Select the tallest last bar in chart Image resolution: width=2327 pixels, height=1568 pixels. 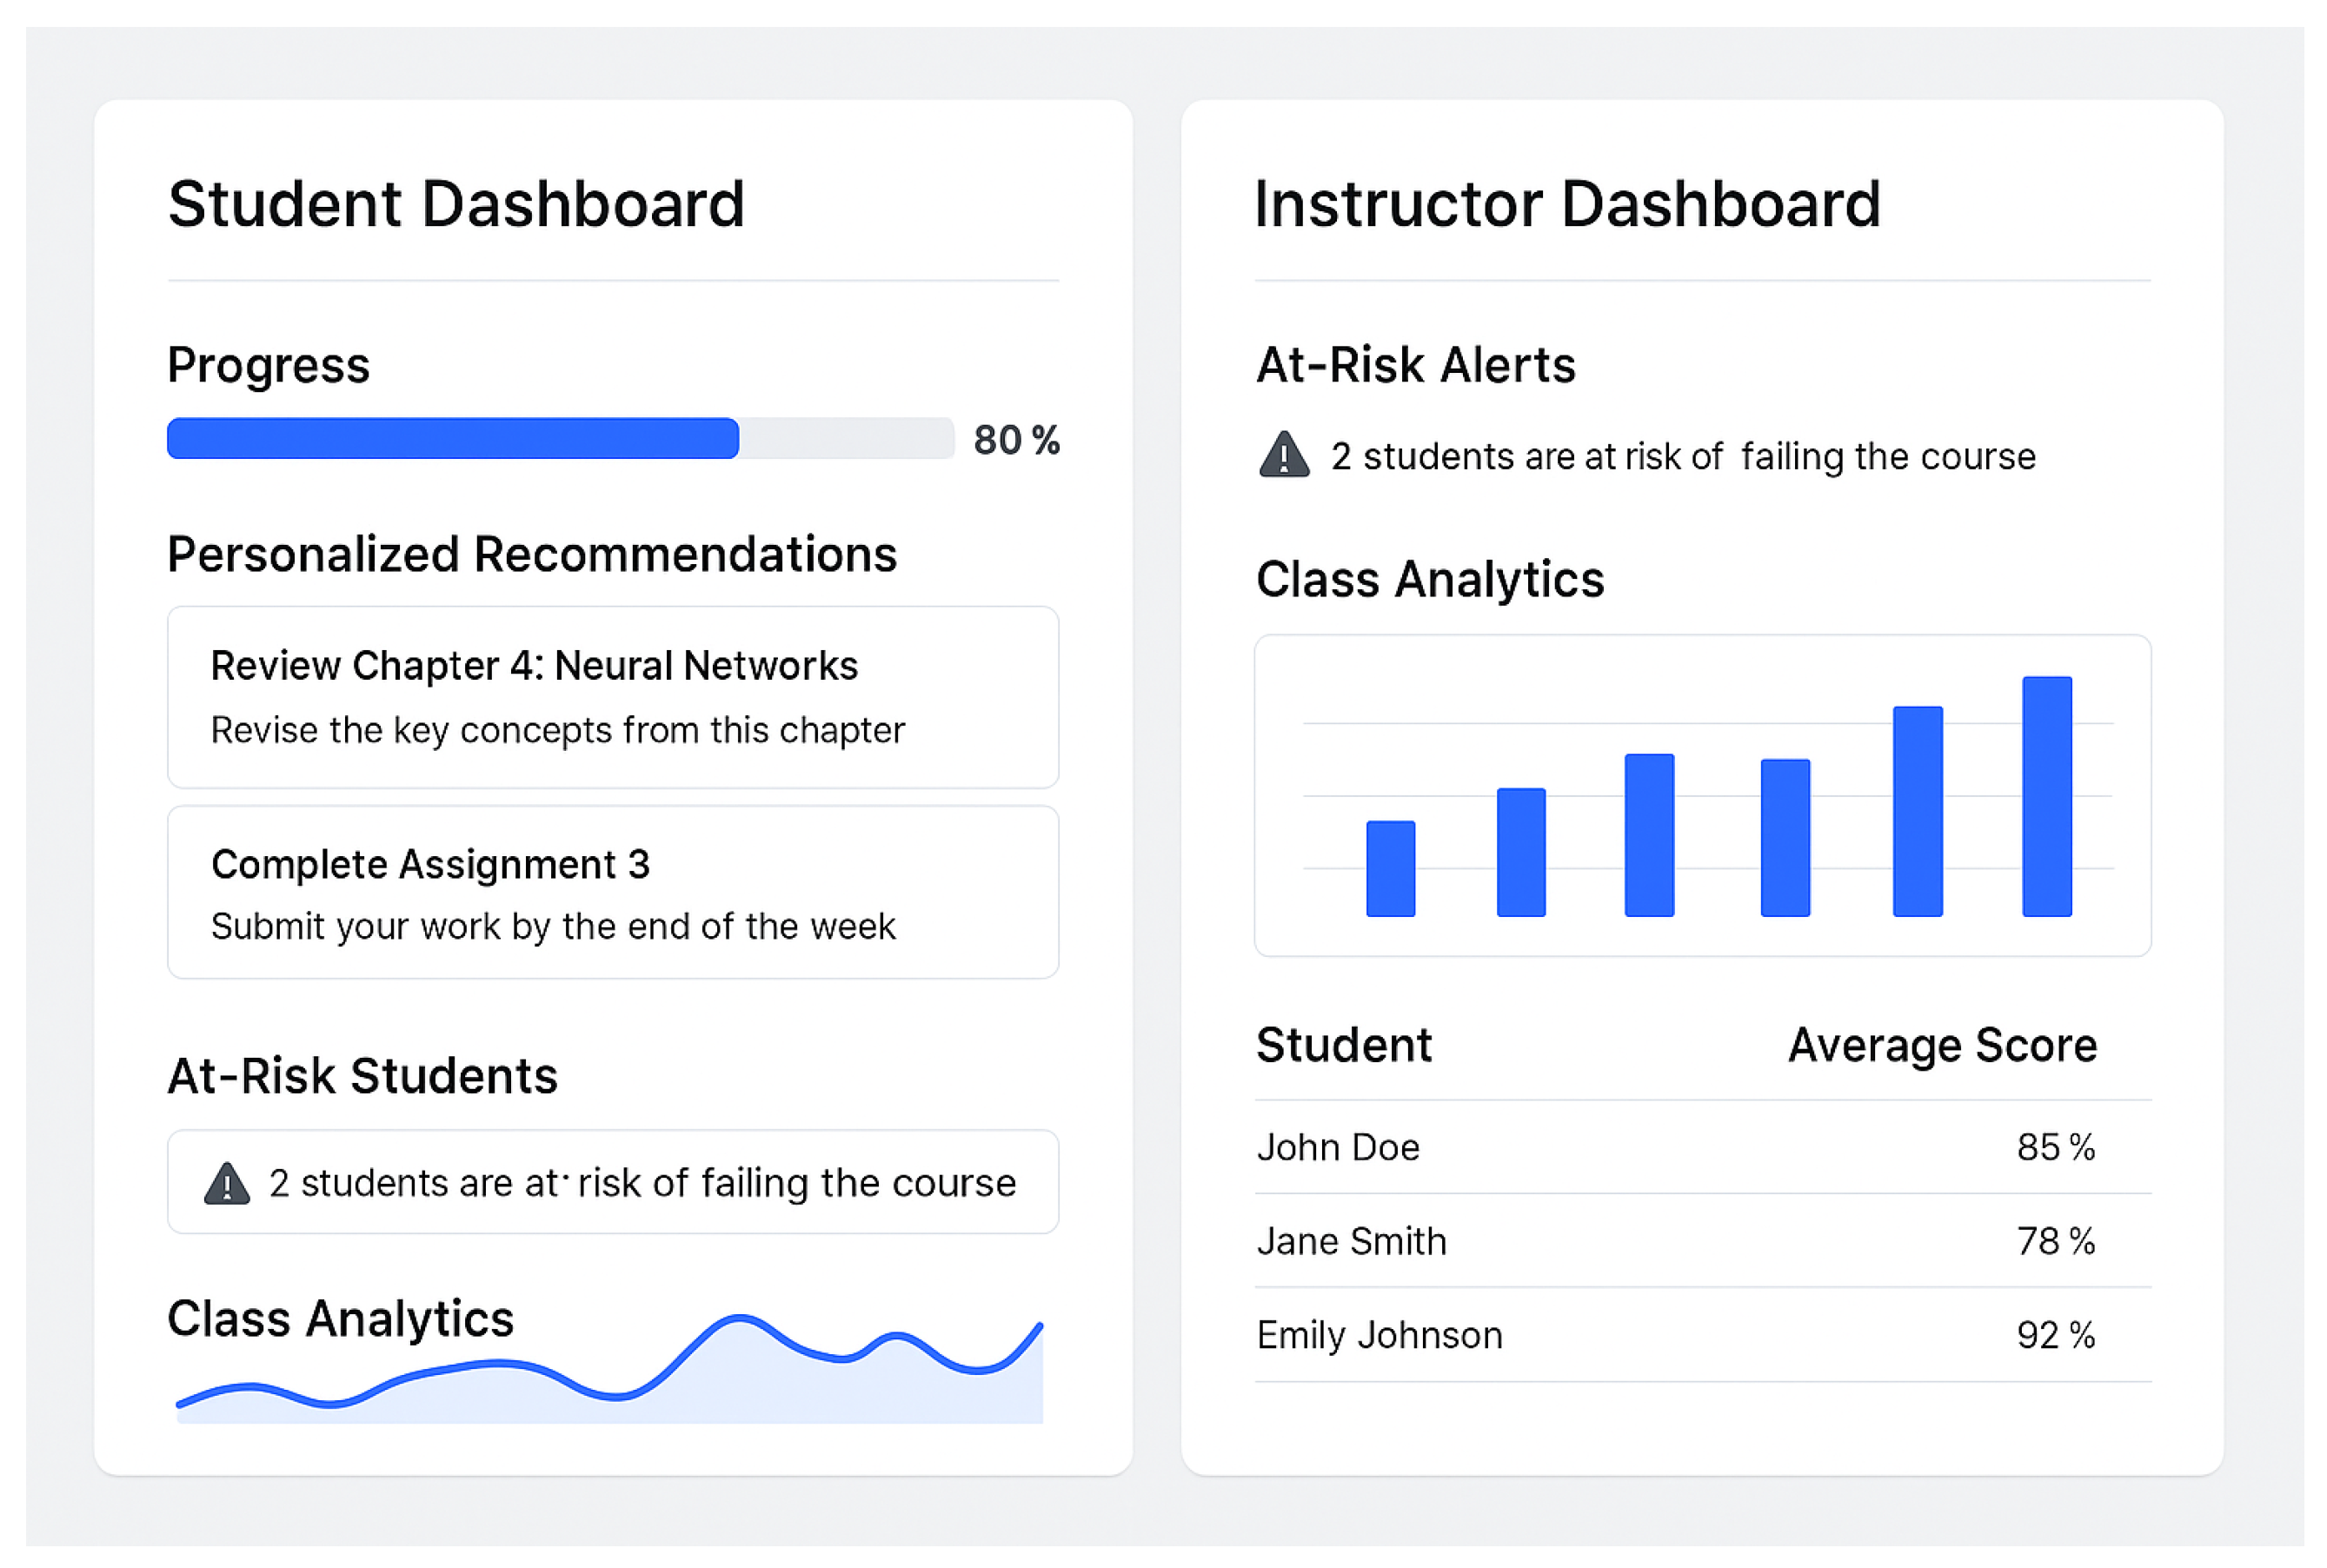[x=2047, y=796]
